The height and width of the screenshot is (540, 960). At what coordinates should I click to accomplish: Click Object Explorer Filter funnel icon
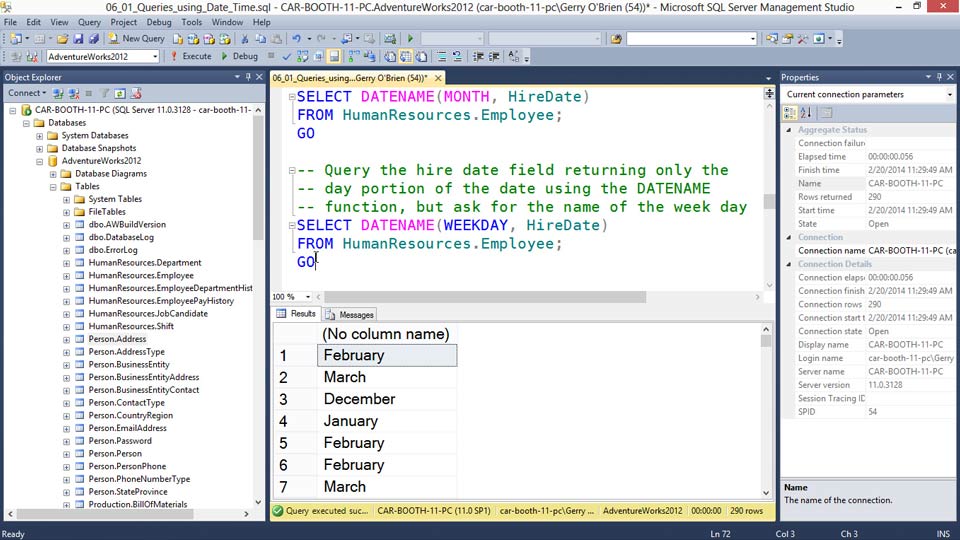coord(105,93)
